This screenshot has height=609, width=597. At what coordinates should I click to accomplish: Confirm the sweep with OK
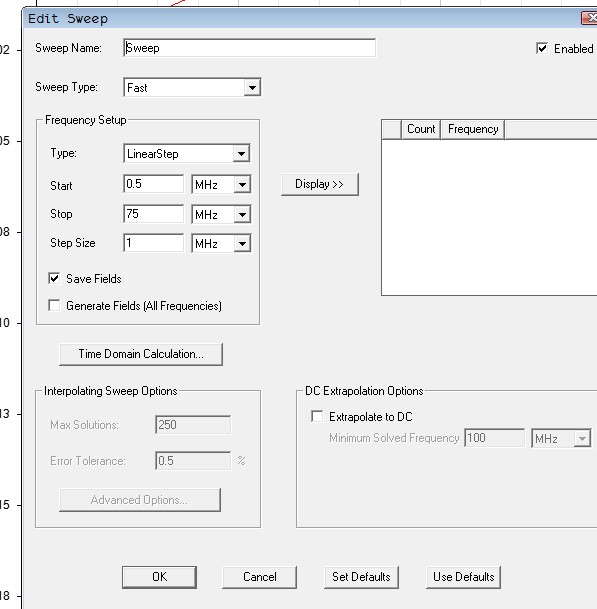[x=159, y=577]
